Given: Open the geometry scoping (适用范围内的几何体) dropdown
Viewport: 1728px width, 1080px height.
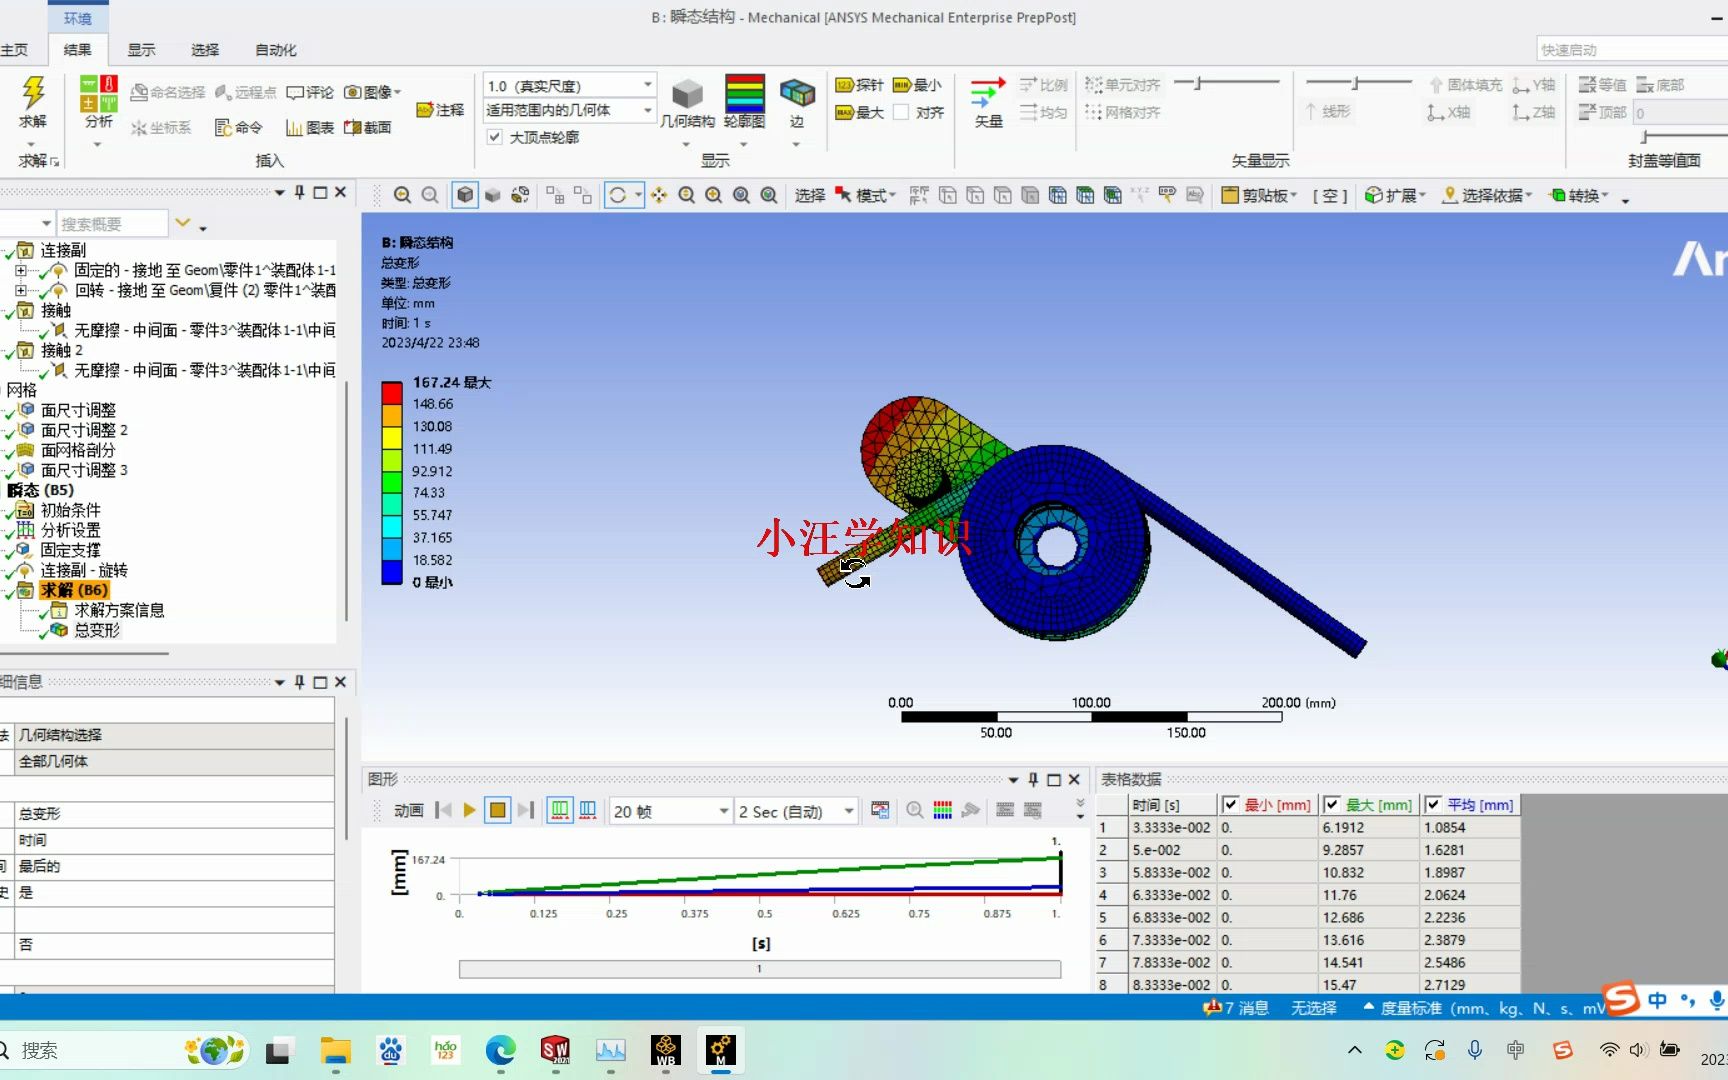Looking at the screenshot, I should (x=570, y=110).
